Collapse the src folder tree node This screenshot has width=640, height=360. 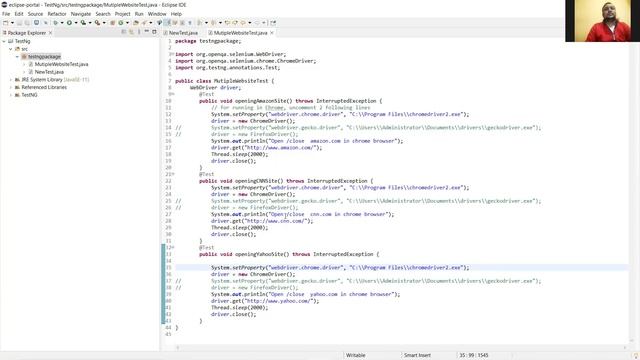[x=11, y=49]
